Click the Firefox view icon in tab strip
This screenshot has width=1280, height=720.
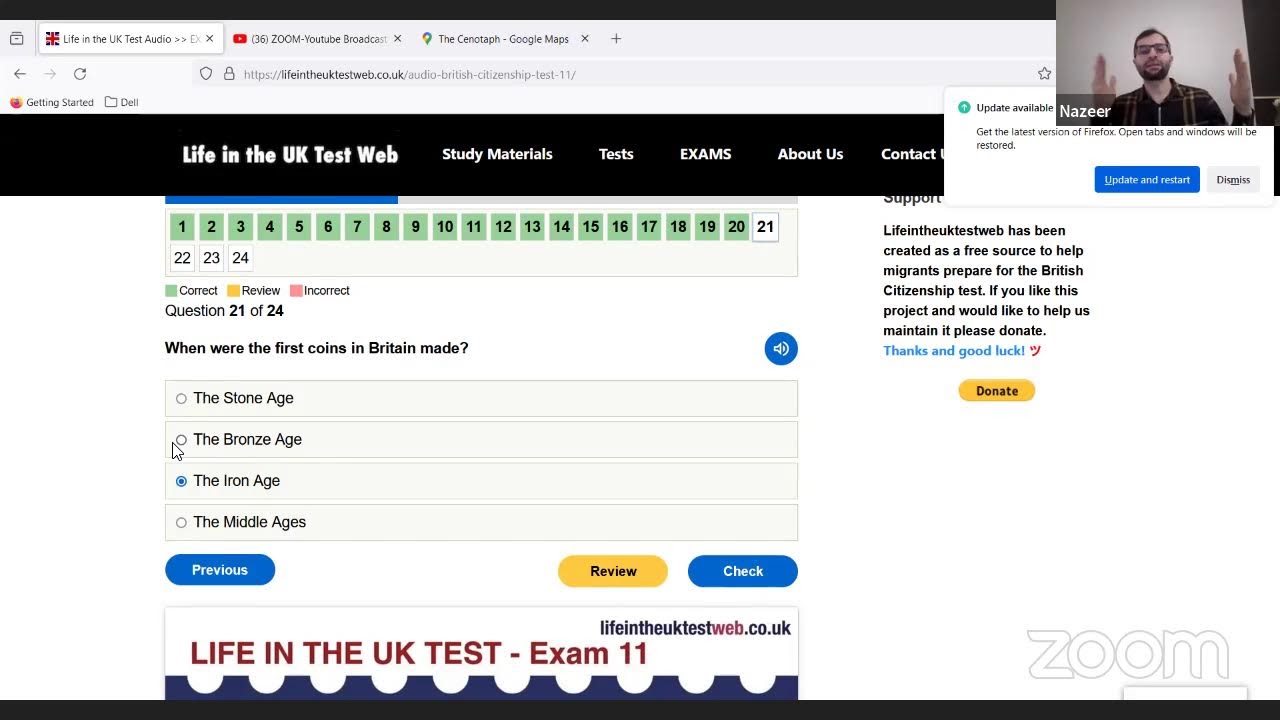tap(17, 39)
